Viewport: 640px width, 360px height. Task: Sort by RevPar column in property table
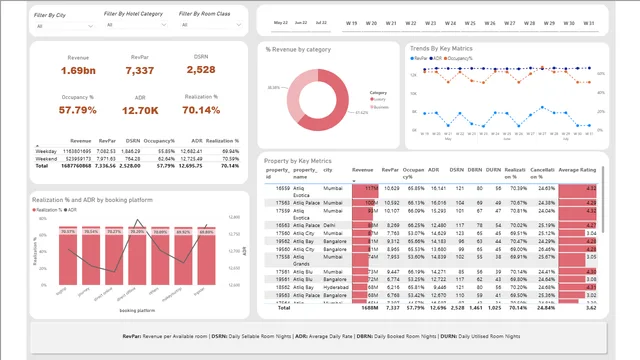pyautogui.click(x=390, y=170)
